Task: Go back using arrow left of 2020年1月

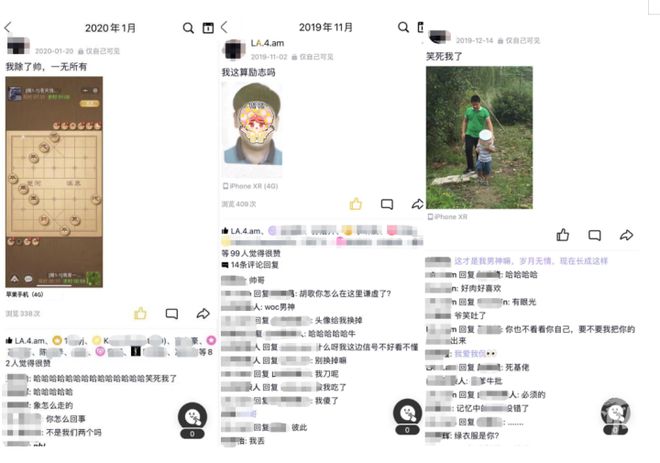Action: click(8, 28)
